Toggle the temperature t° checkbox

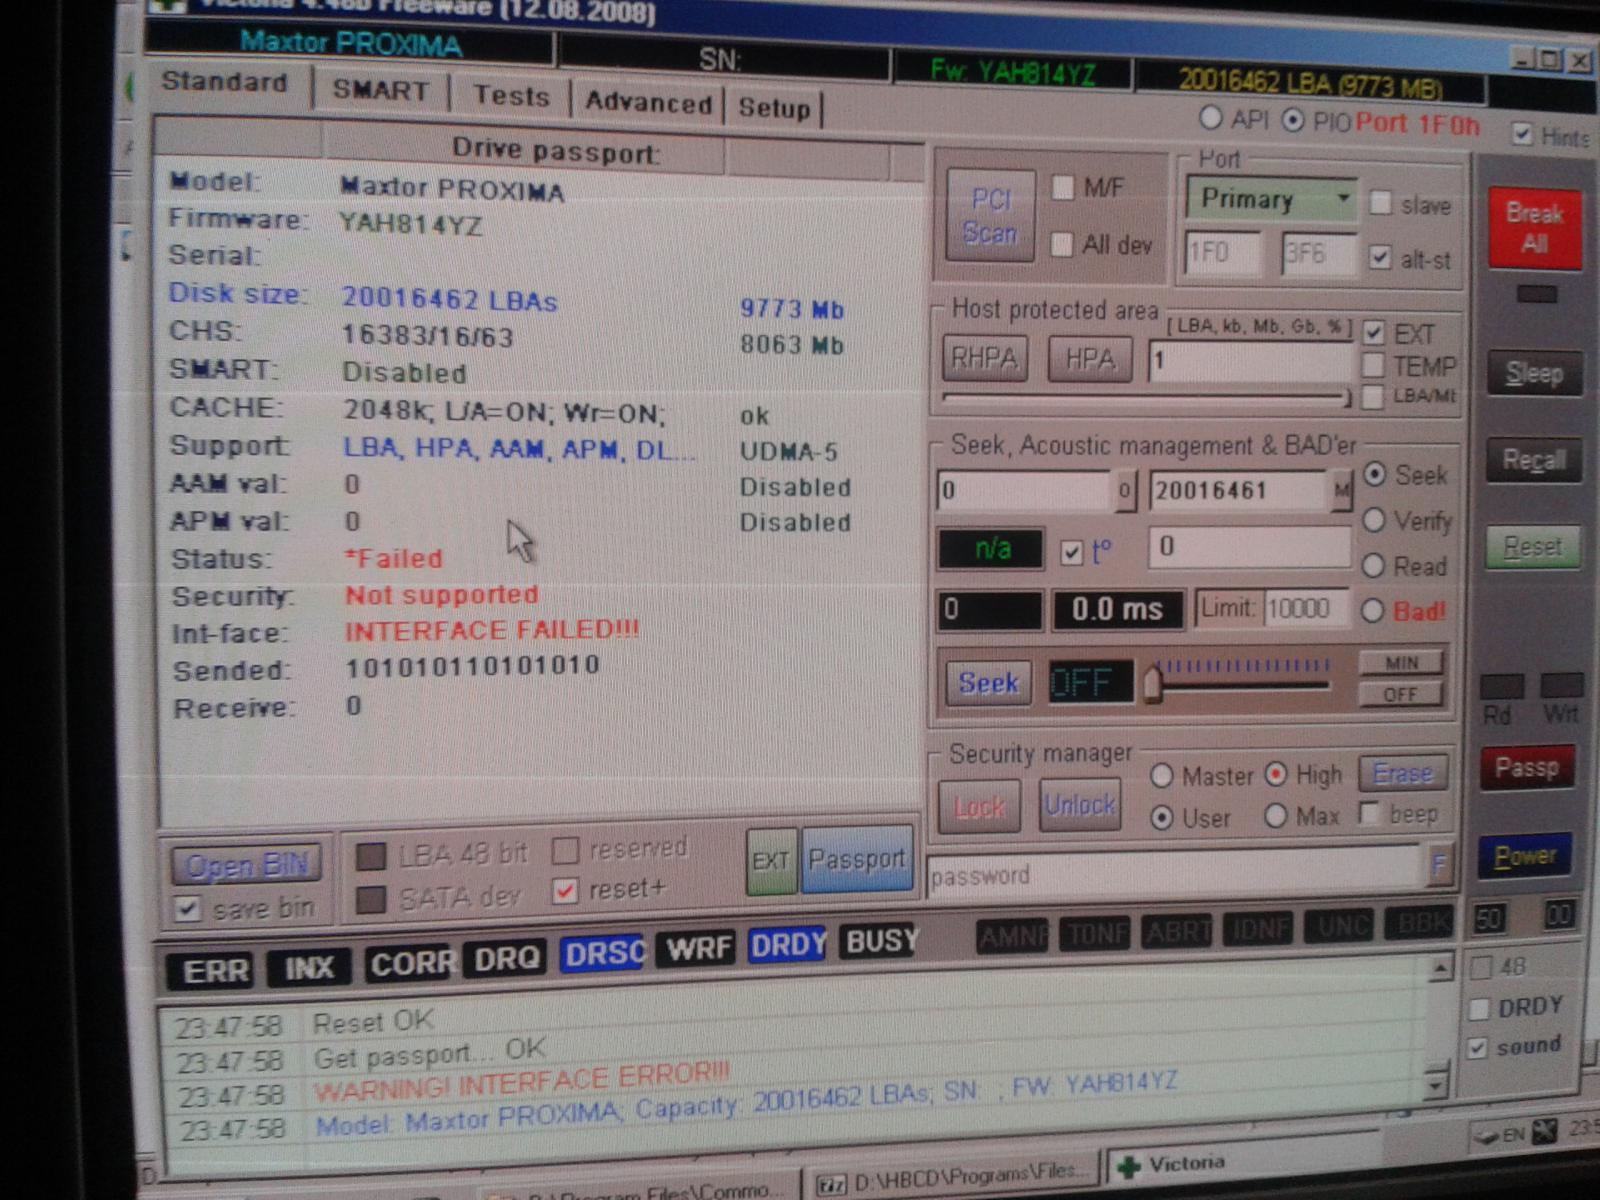pos(1072,552)
